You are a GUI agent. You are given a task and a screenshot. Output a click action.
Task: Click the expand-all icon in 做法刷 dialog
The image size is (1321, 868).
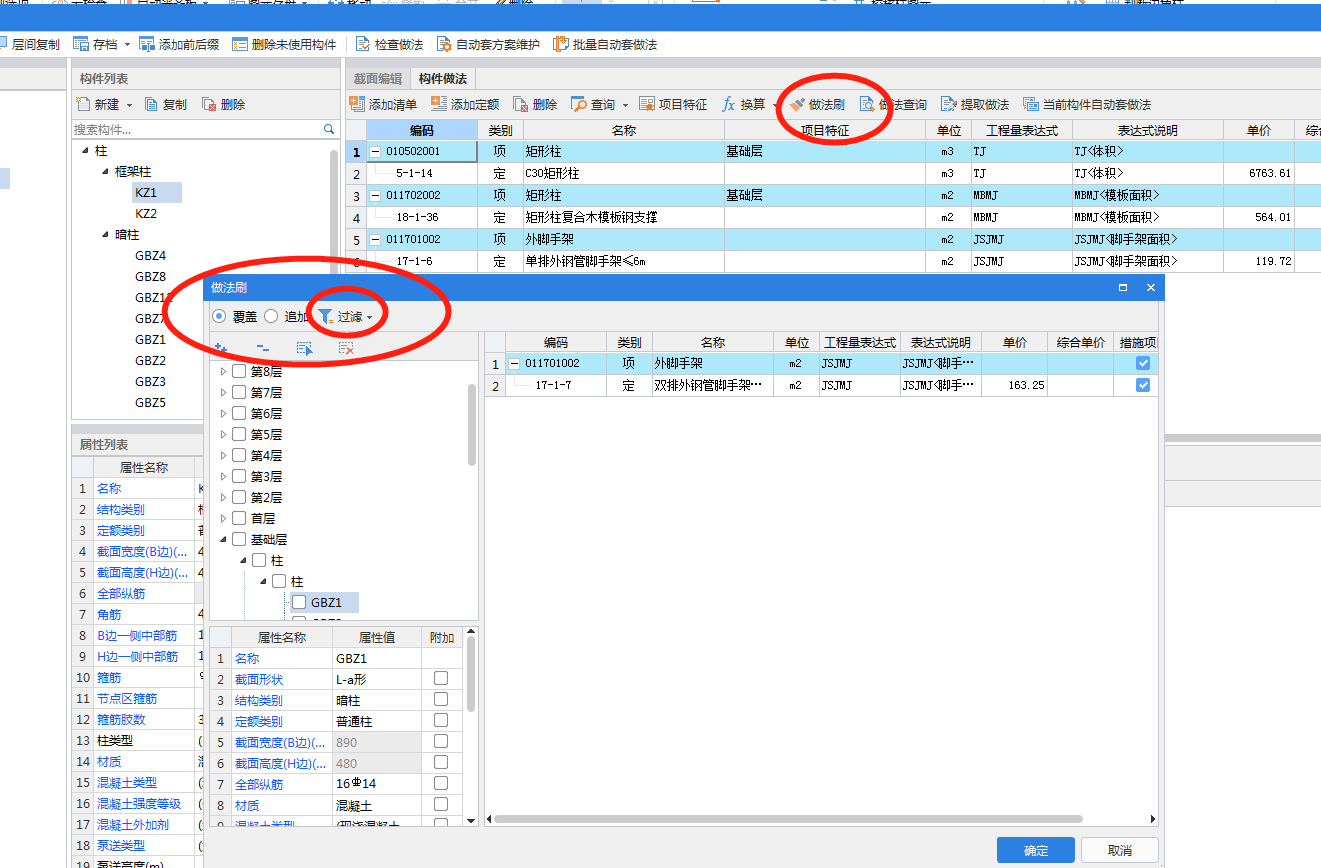[x=221, y=348]
